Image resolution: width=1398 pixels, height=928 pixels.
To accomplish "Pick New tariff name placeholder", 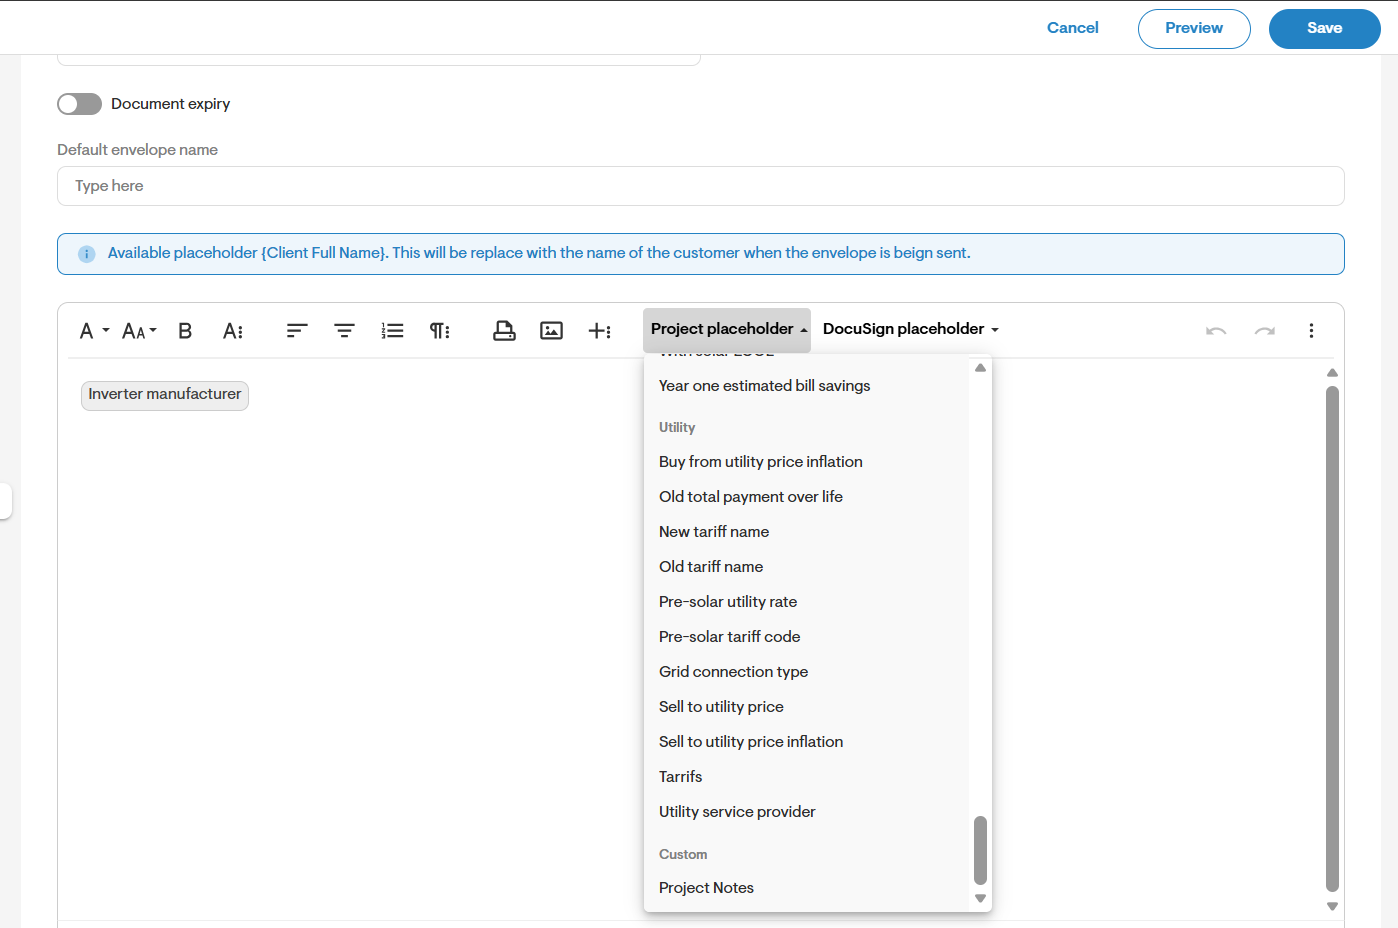I will coord(714,532).
